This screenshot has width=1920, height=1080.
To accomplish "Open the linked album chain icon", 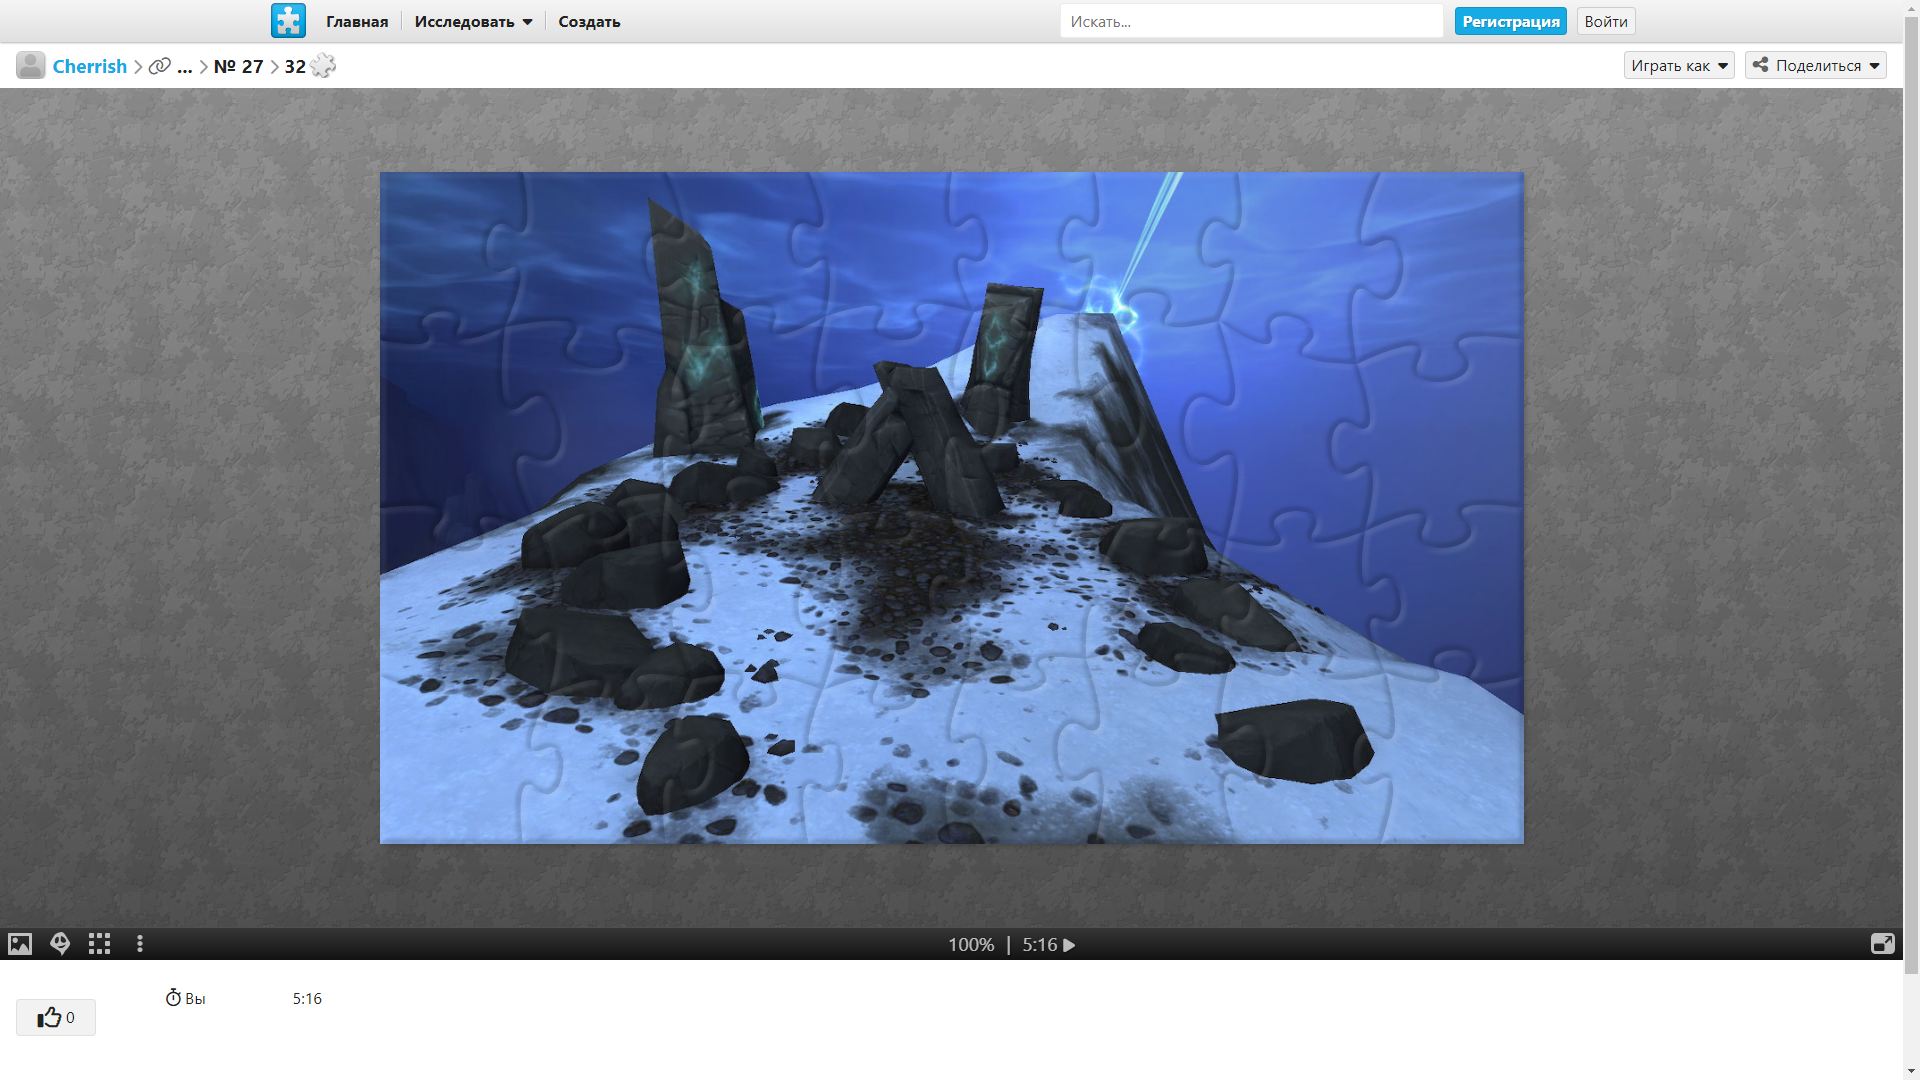I will coord(160,66).
